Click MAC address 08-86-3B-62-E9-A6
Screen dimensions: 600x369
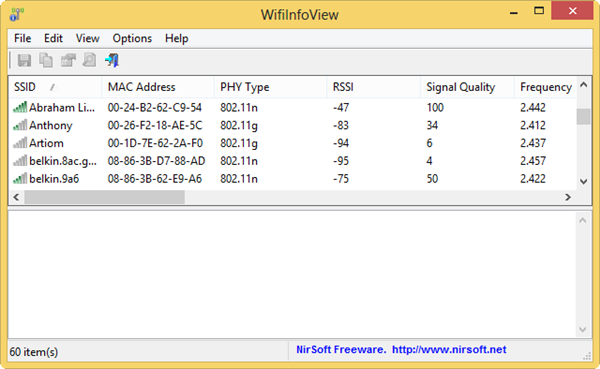pos(155,179)
